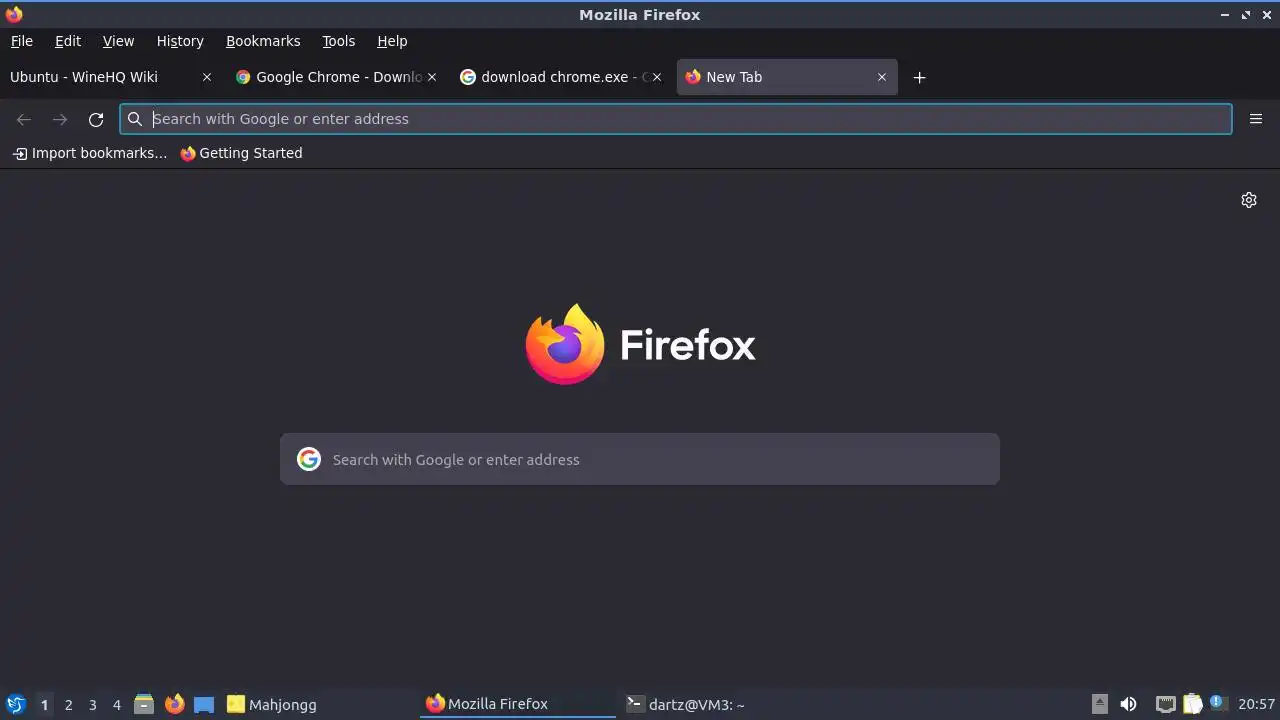Click Import bookmarks in bookmarks toolbar
Screen dimensions: 1280x720
tap(90, 153)
